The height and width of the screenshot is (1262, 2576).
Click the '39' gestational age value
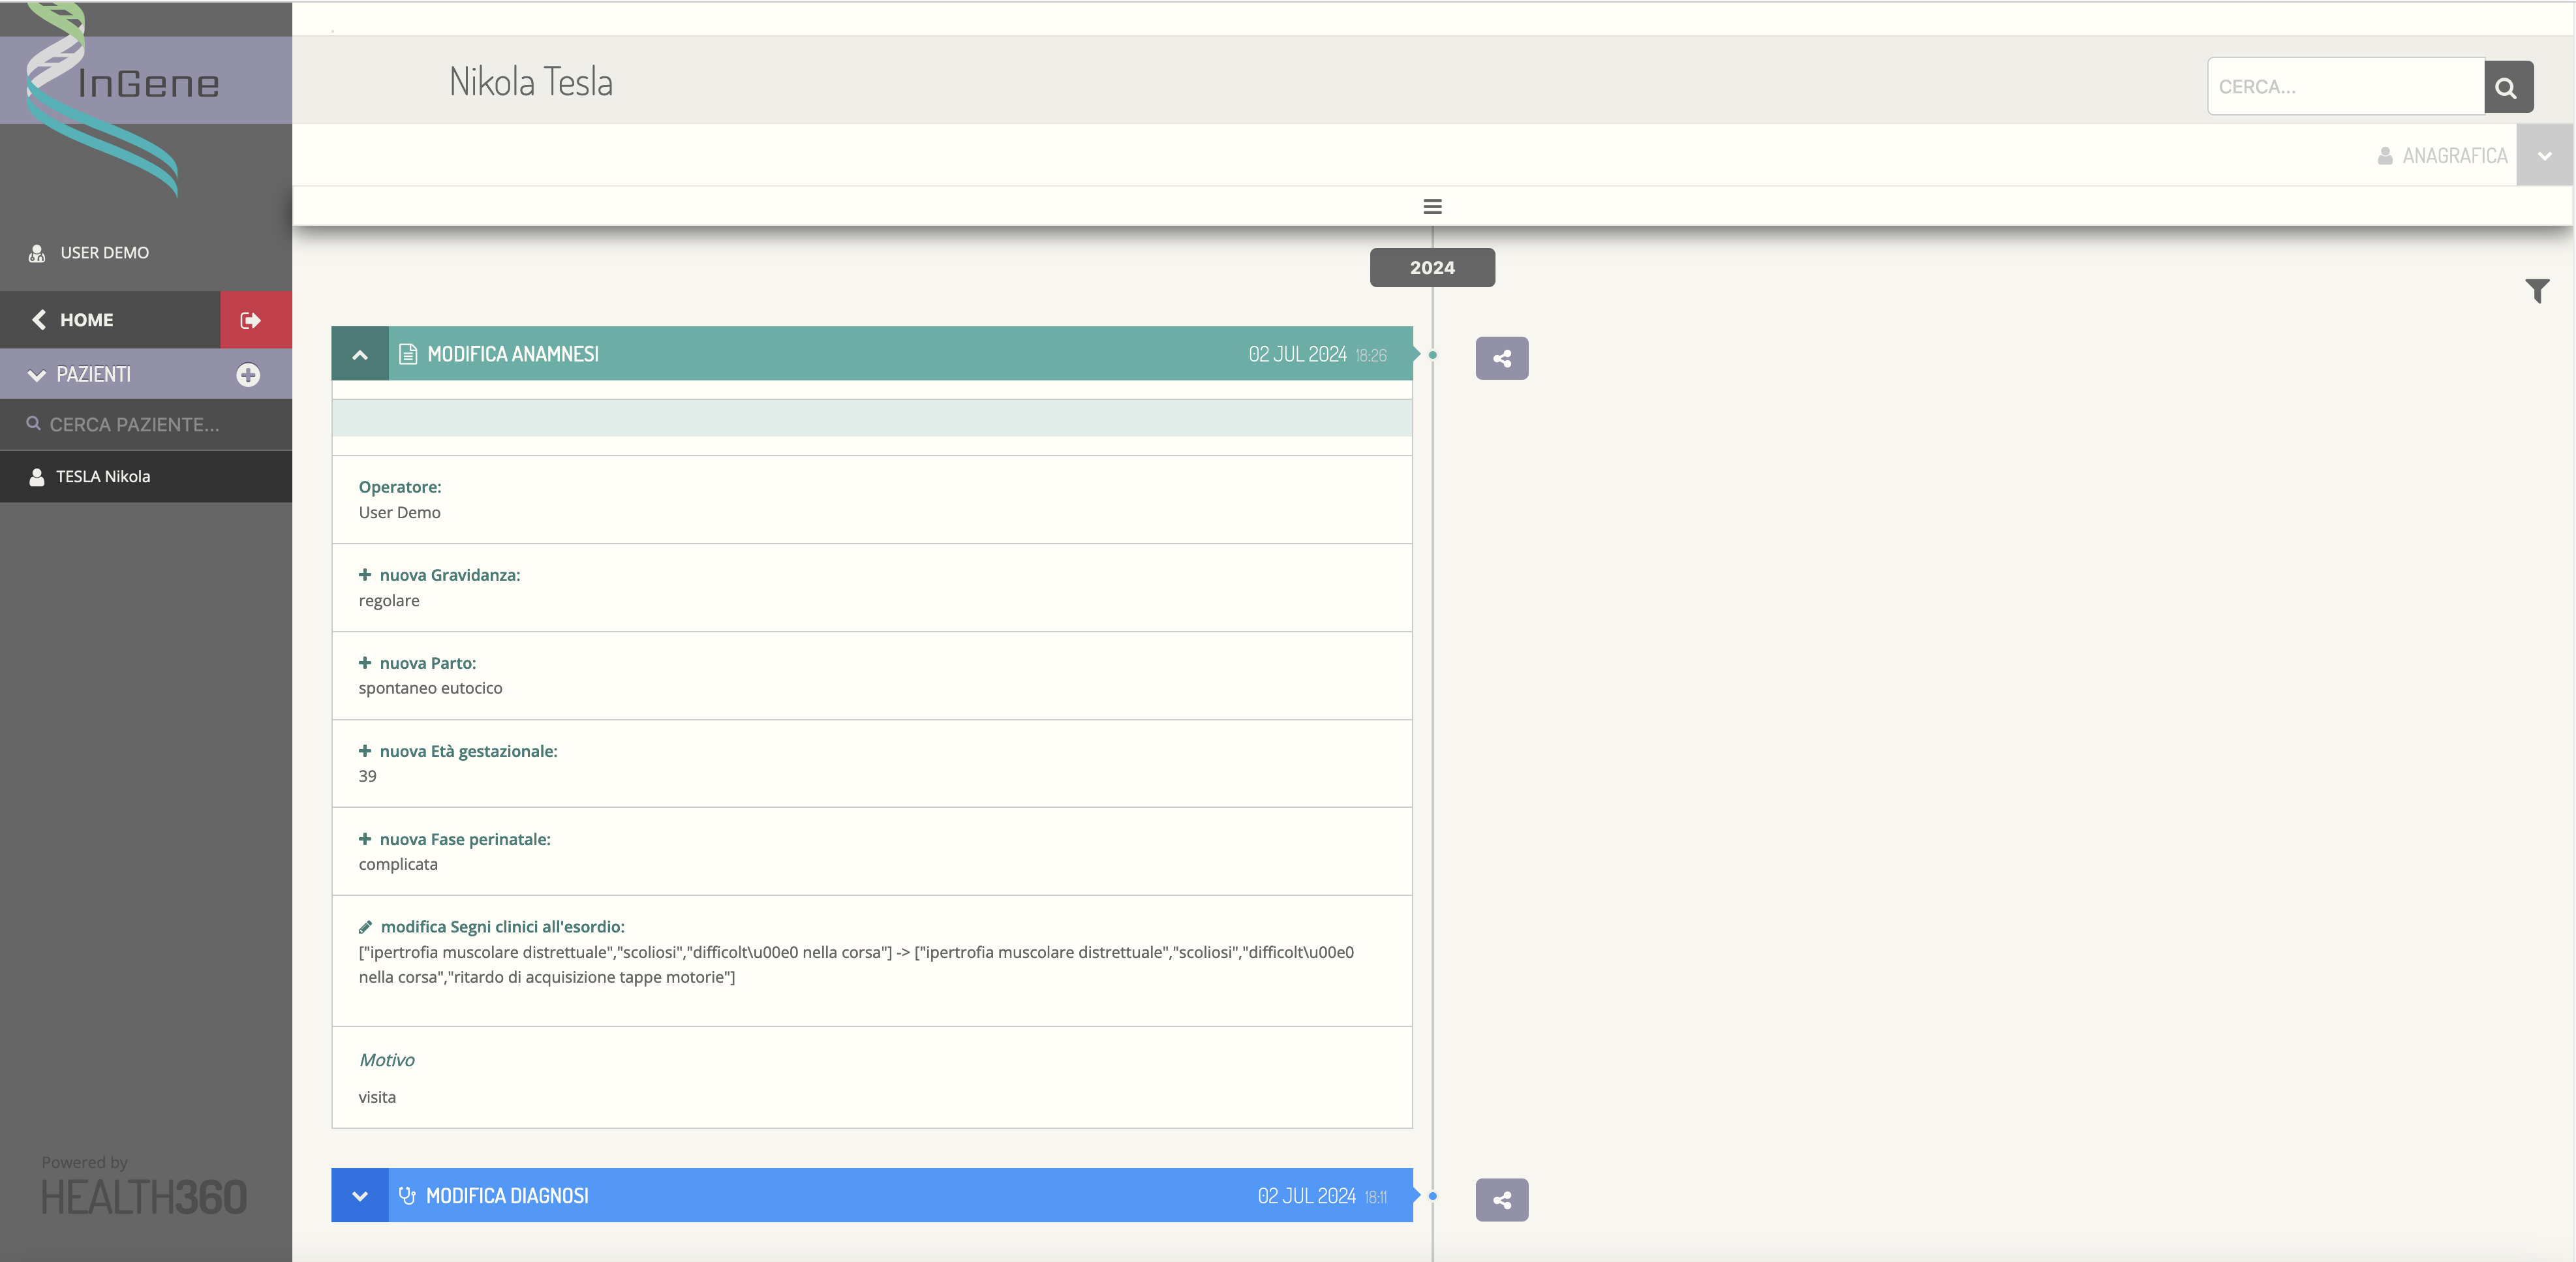pyautogui.click(x=368, y=776)
